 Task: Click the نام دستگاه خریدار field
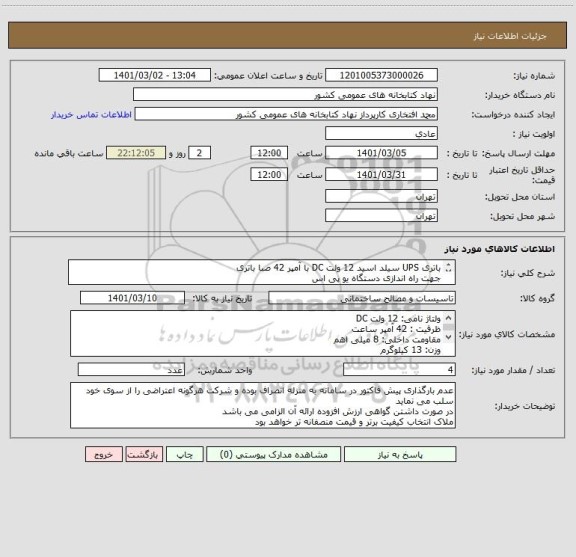click(285, 94)
